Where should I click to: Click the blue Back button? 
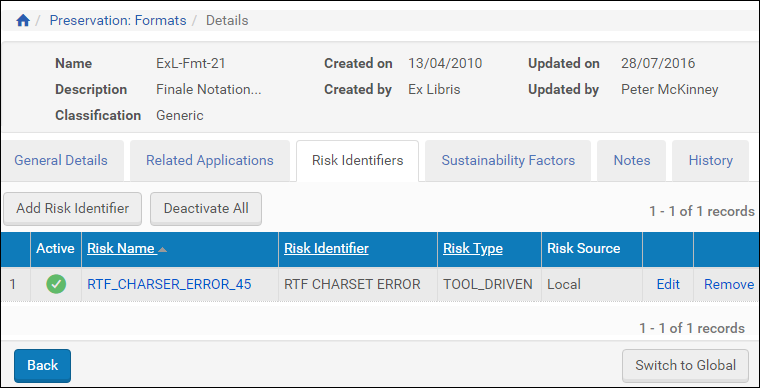point(43,365)
